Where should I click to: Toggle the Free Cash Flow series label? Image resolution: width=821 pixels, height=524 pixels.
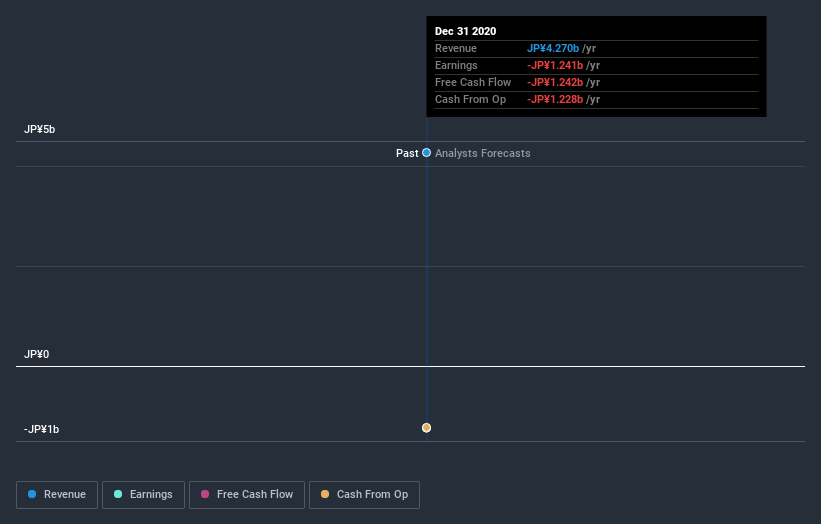coord(255,494)
